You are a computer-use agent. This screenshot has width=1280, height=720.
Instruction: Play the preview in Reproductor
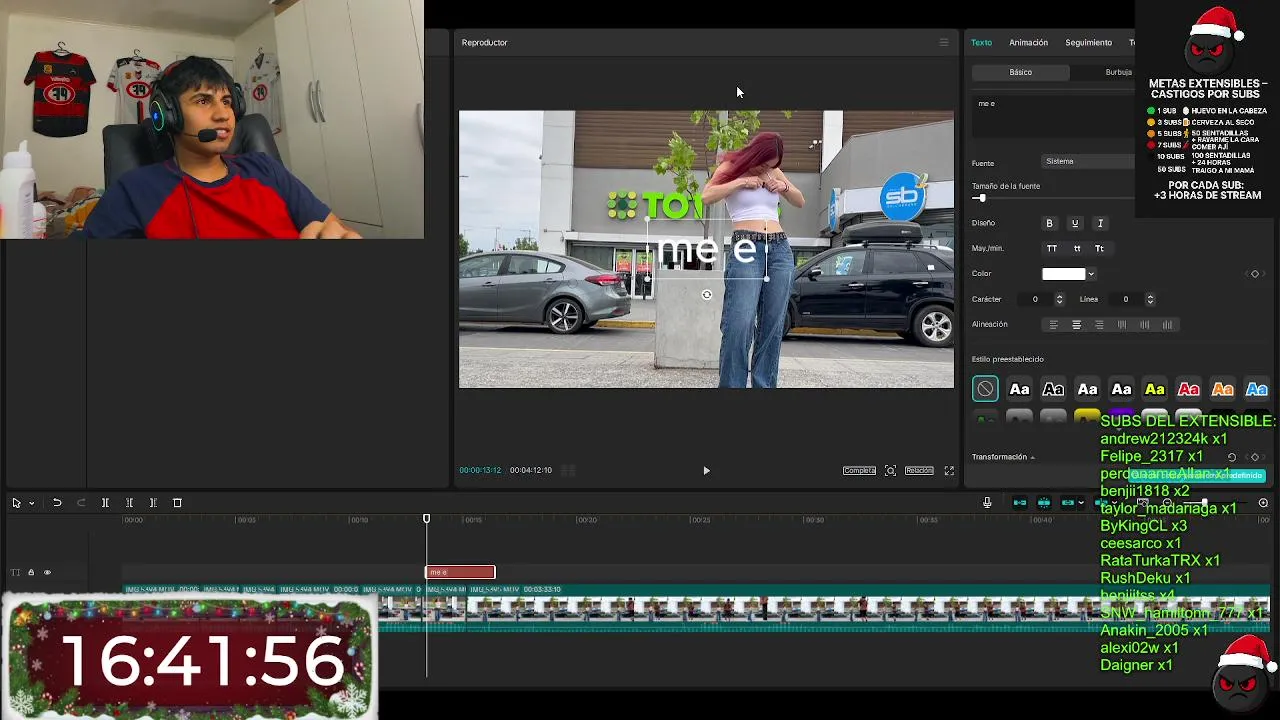pos(706,470)
